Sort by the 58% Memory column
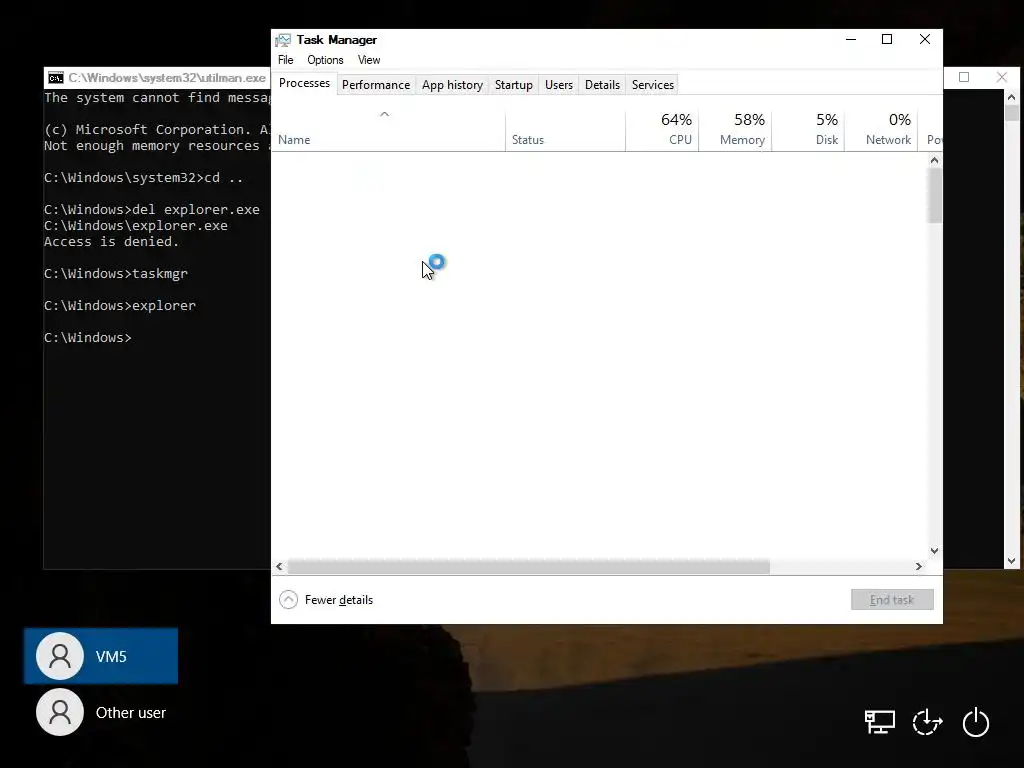Screen dimensions: 1024x768 (x=735, y=131)
